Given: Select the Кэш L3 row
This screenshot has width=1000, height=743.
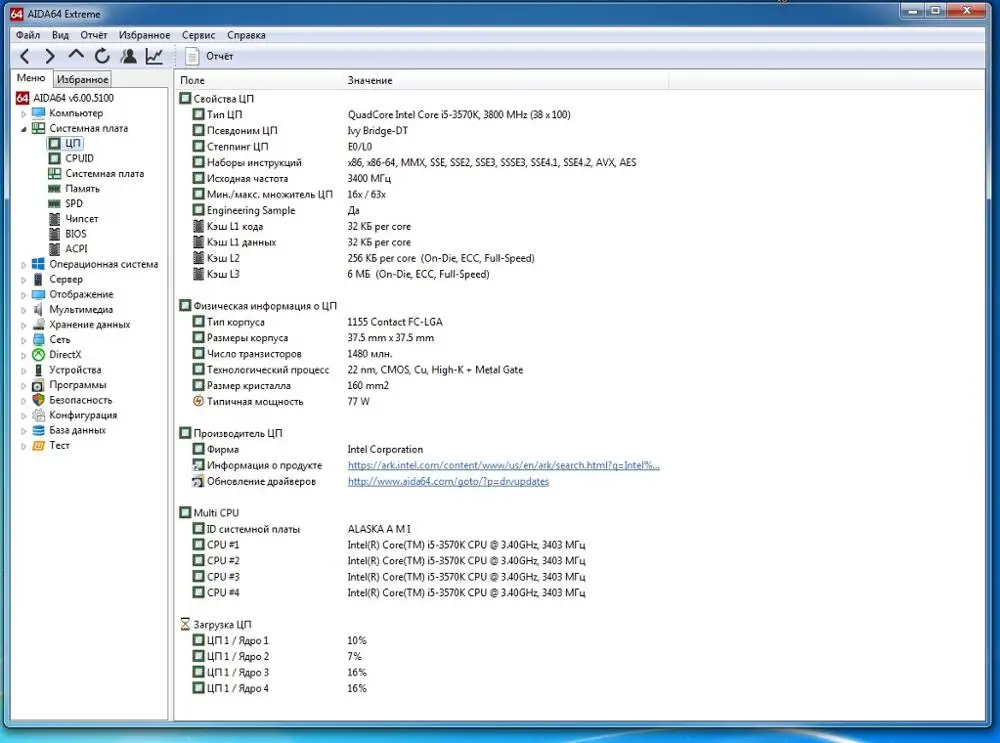Looking at the screenshot, I should [341, 274].
